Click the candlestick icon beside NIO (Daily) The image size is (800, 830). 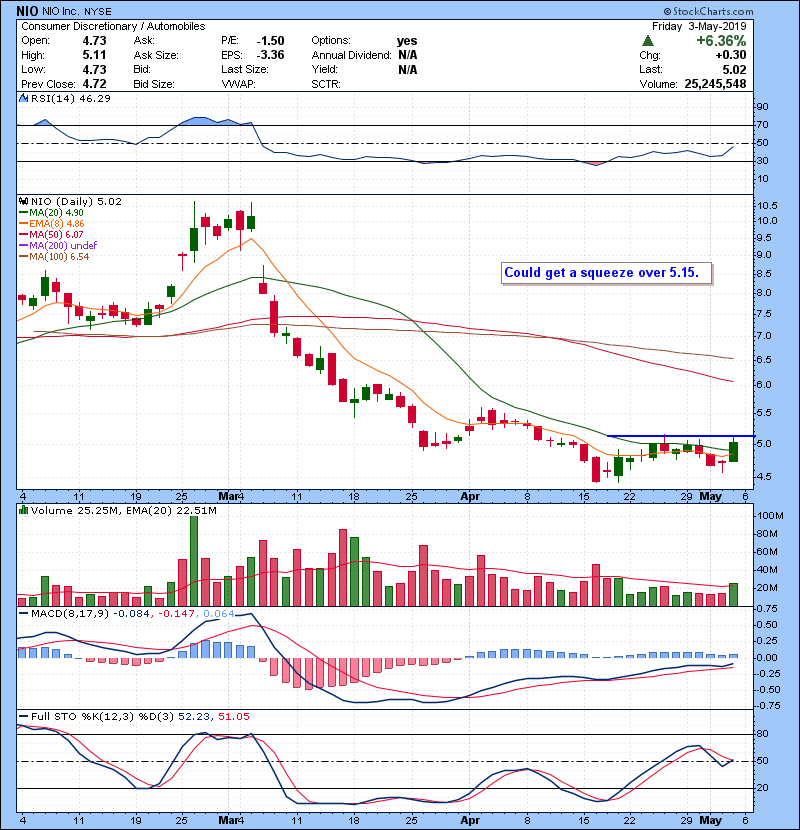click(23, 201)
